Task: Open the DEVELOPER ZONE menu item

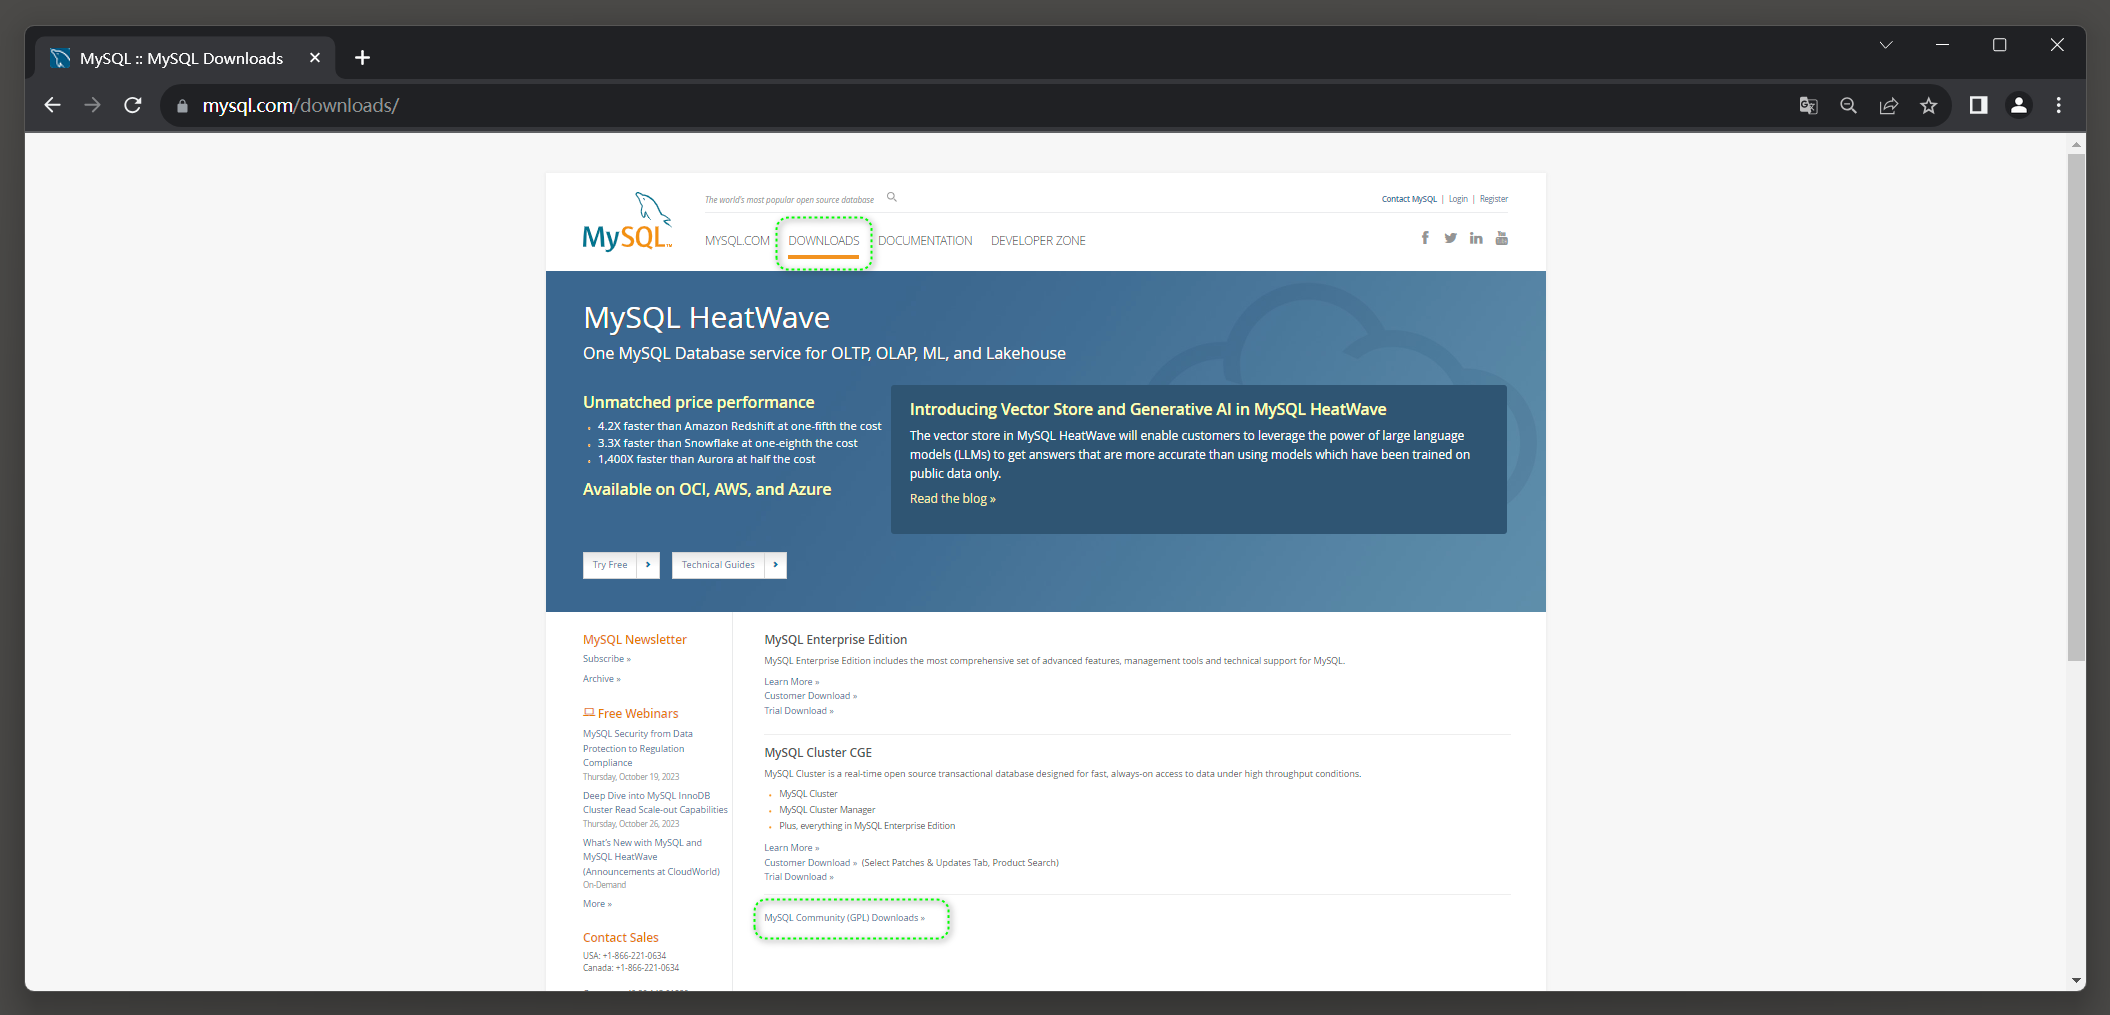Action: tap(1038, 241)
